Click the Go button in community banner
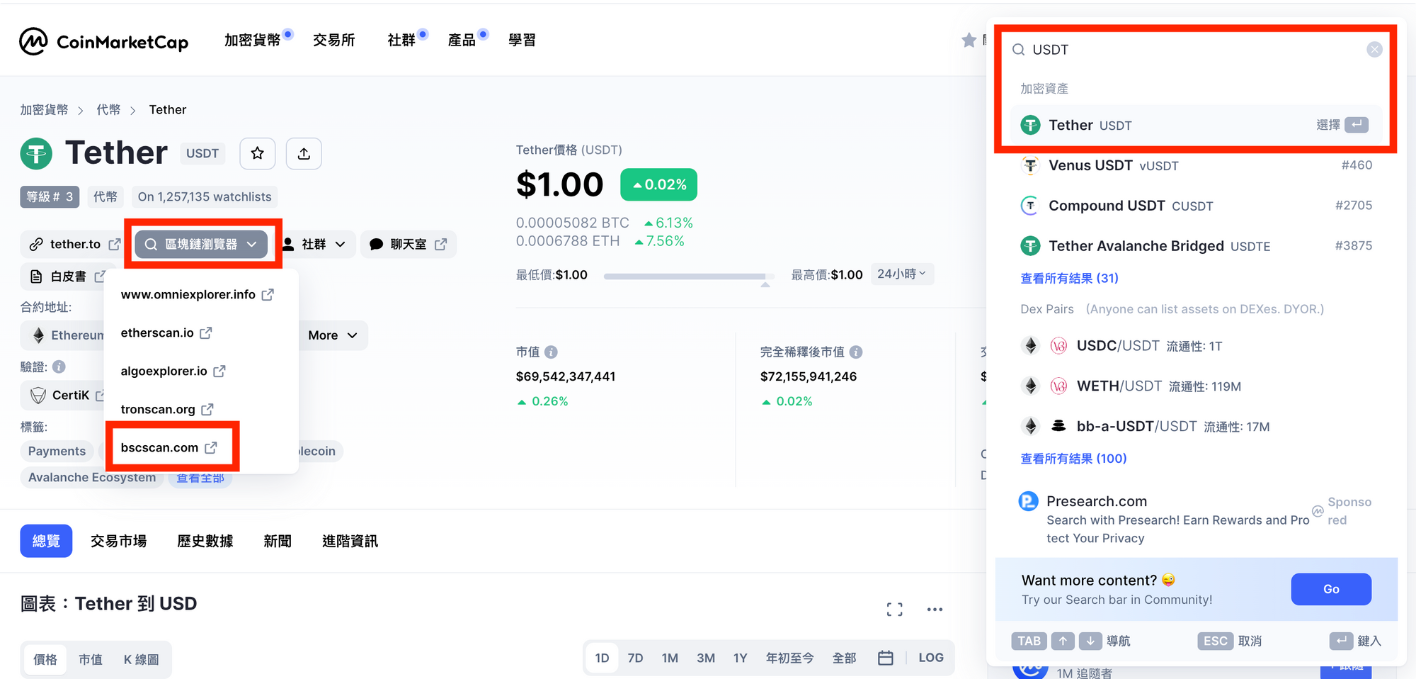Image resolution: width=1416 pixels, height=692 pixels. 1331,589
